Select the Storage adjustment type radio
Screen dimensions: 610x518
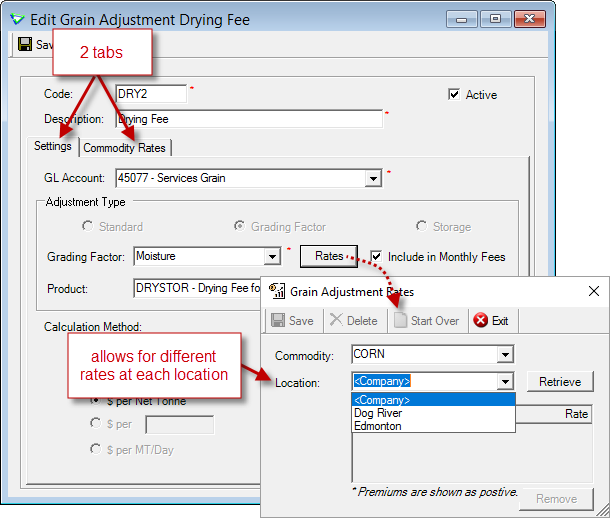pyautogui.click(x=421, y=226)
